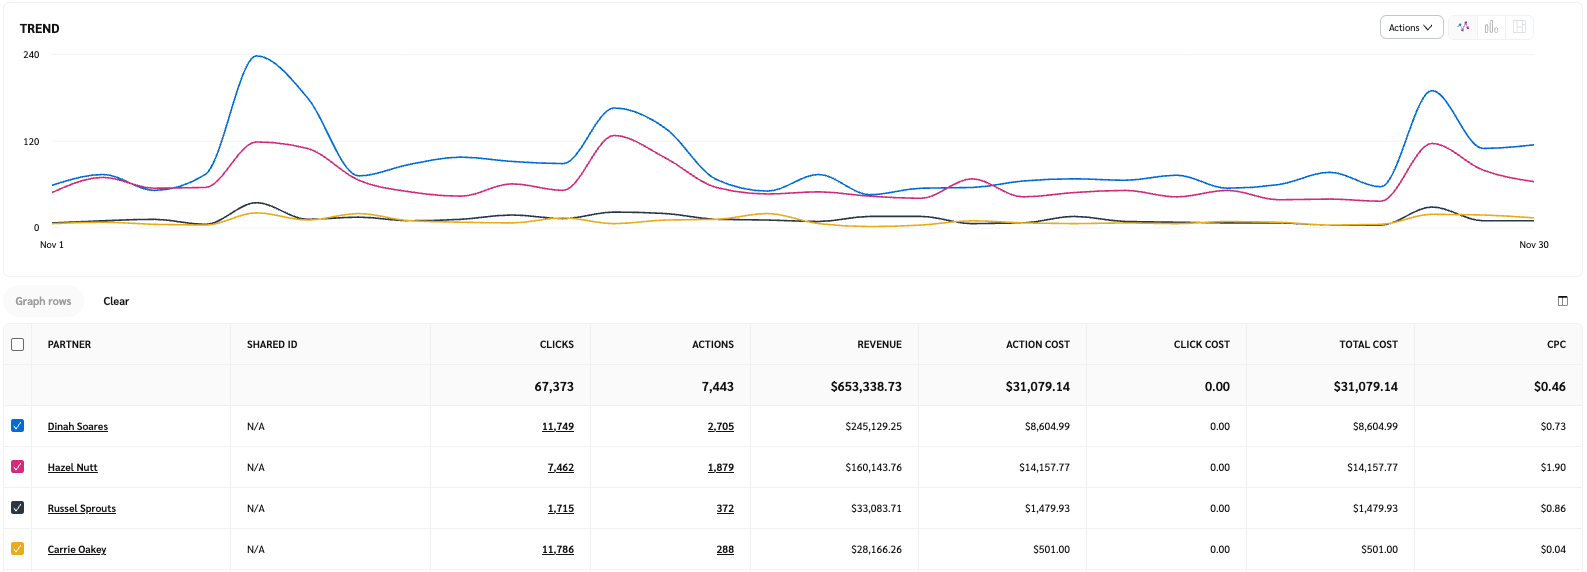Screen dimensions: 1587x572
Task: Uncheck the Dinah Soares row checkbox
Action: (x=17, y=426)
